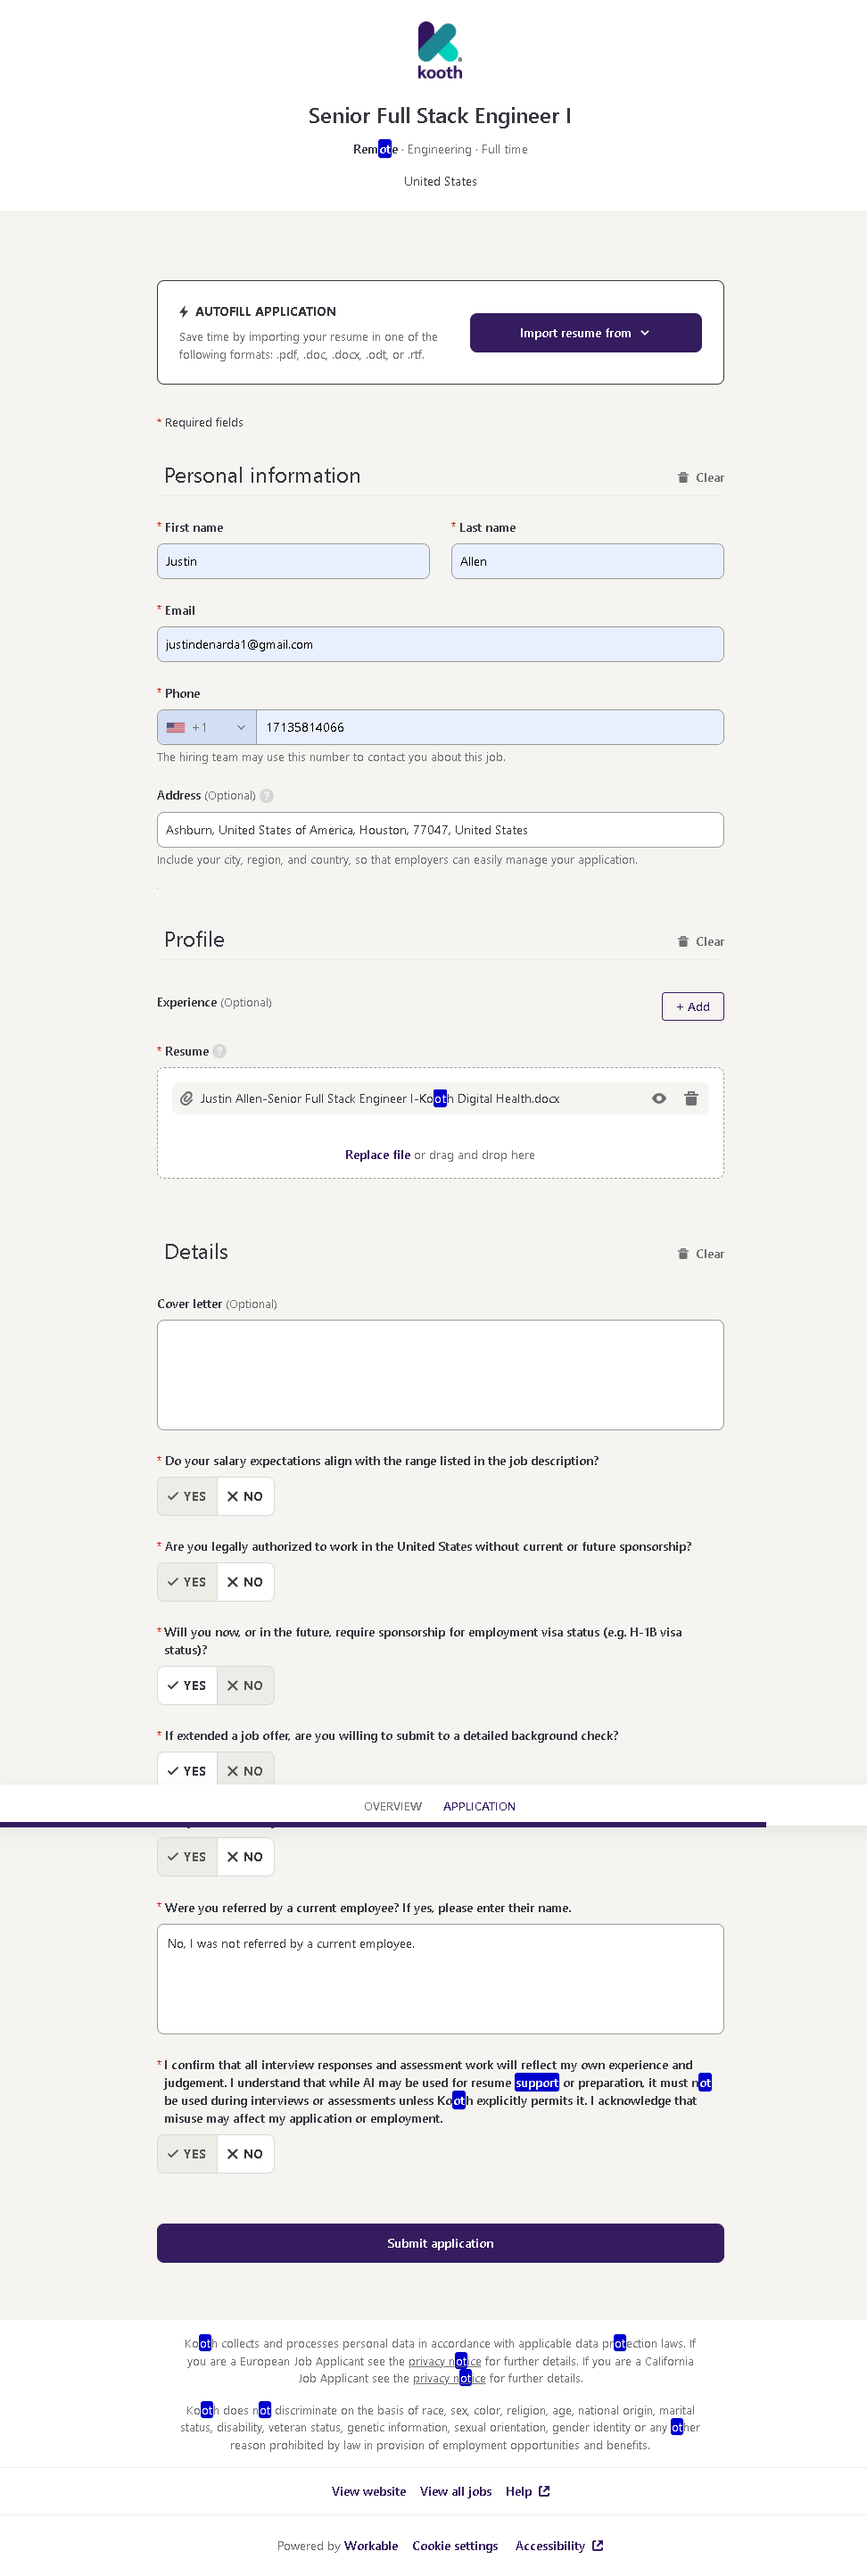Select YES for AI usage confirmation
867x2576 pixels.
(x=188, y=2154)
